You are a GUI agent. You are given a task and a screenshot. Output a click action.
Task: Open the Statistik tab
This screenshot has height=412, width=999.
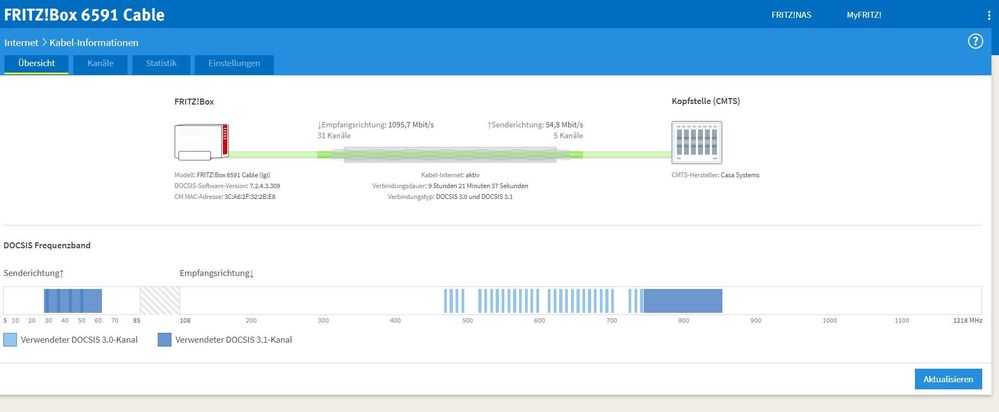(x=161, y=64)
